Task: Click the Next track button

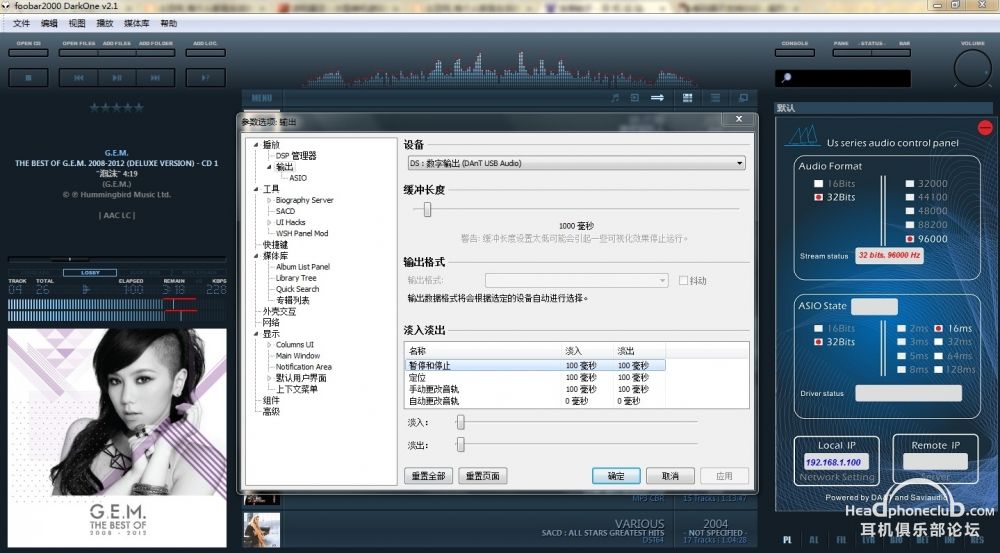Action: 155,78
